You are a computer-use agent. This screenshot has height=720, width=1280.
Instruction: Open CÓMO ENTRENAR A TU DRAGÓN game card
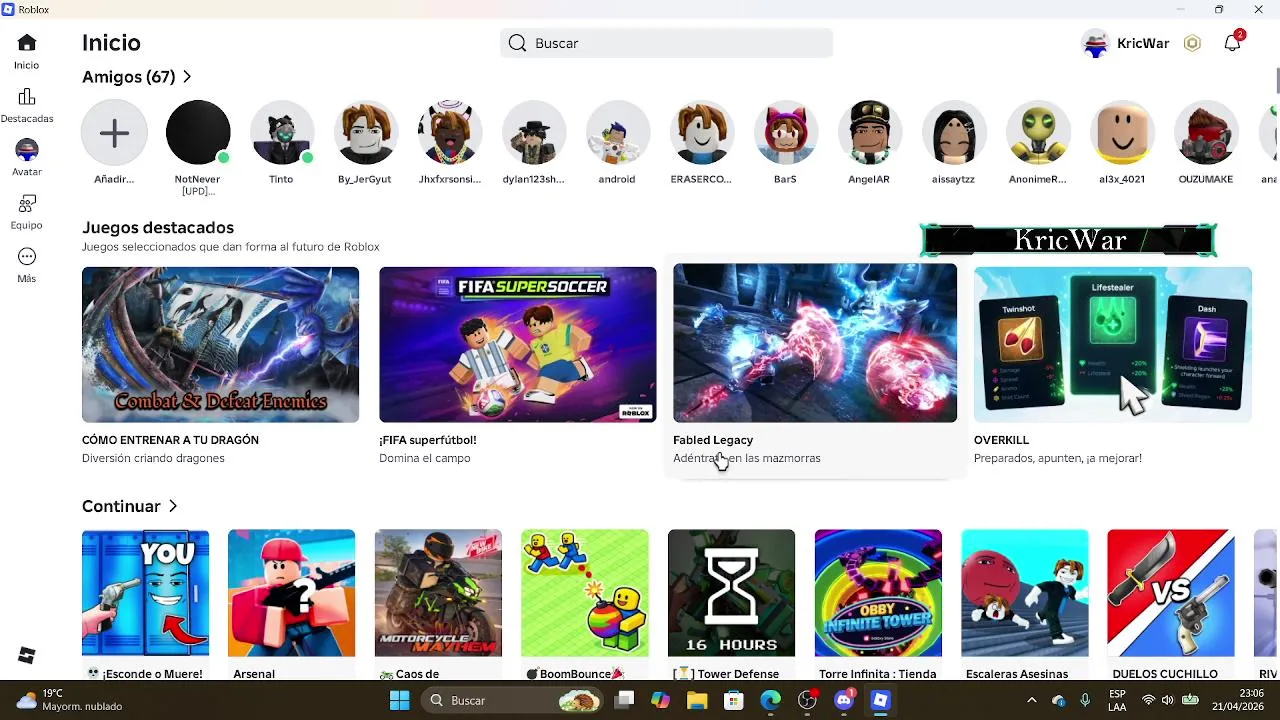(220, 365)
